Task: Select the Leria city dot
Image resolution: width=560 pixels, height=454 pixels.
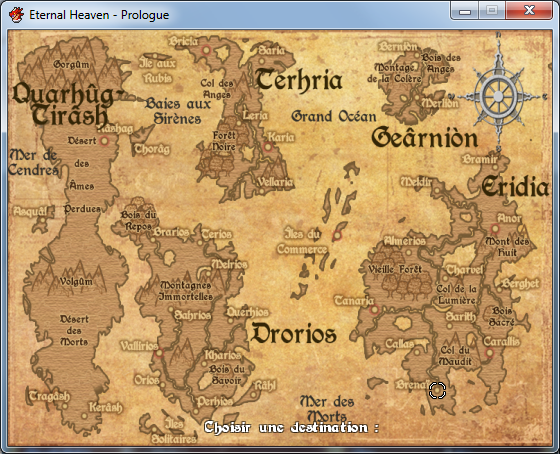Action: [239, 124]
